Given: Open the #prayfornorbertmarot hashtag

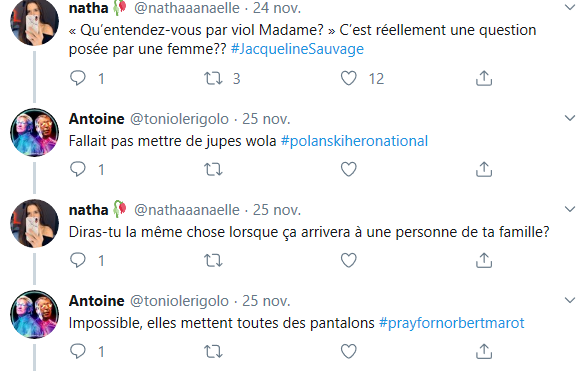Looking at the screenshot, I should (451, 323).
